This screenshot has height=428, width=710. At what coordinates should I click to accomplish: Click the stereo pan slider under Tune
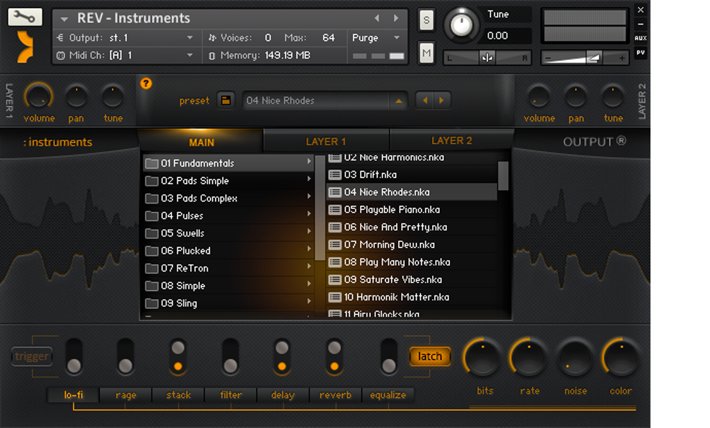pyautogui.click(x=487, y=57)
